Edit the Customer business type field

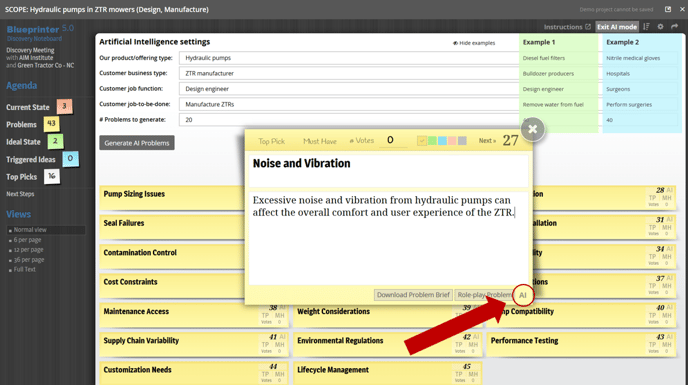pyautogui.click(x=349, y=73)
